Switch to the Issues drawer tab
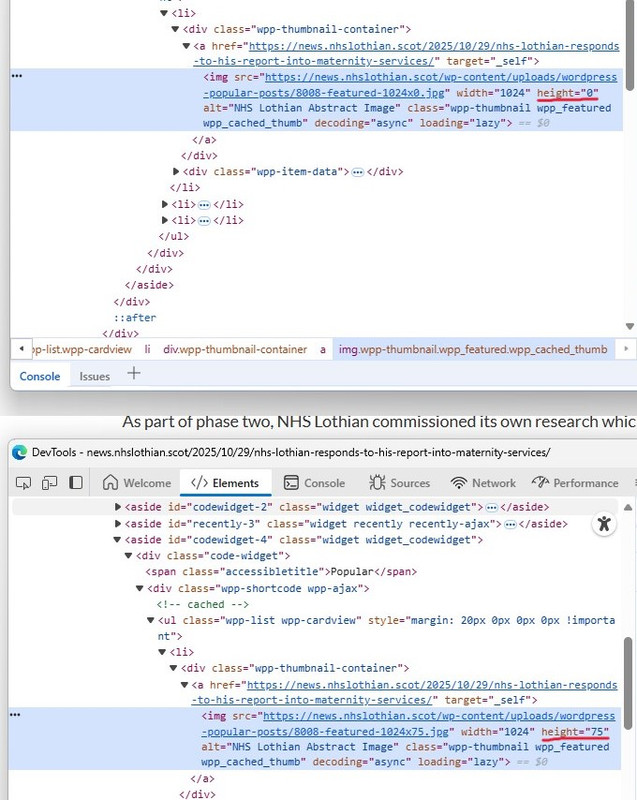637x800 pixels. [x=95, y=377]
